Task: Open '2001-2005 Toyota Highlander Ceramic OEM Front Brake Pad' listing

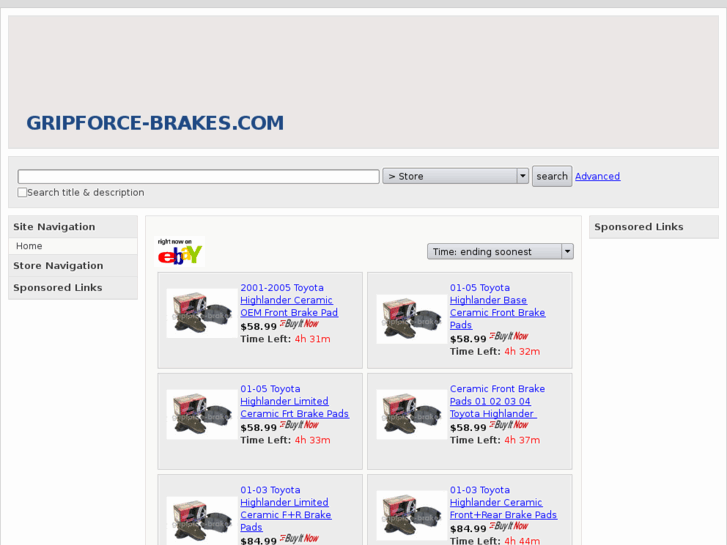Action: 289,300
